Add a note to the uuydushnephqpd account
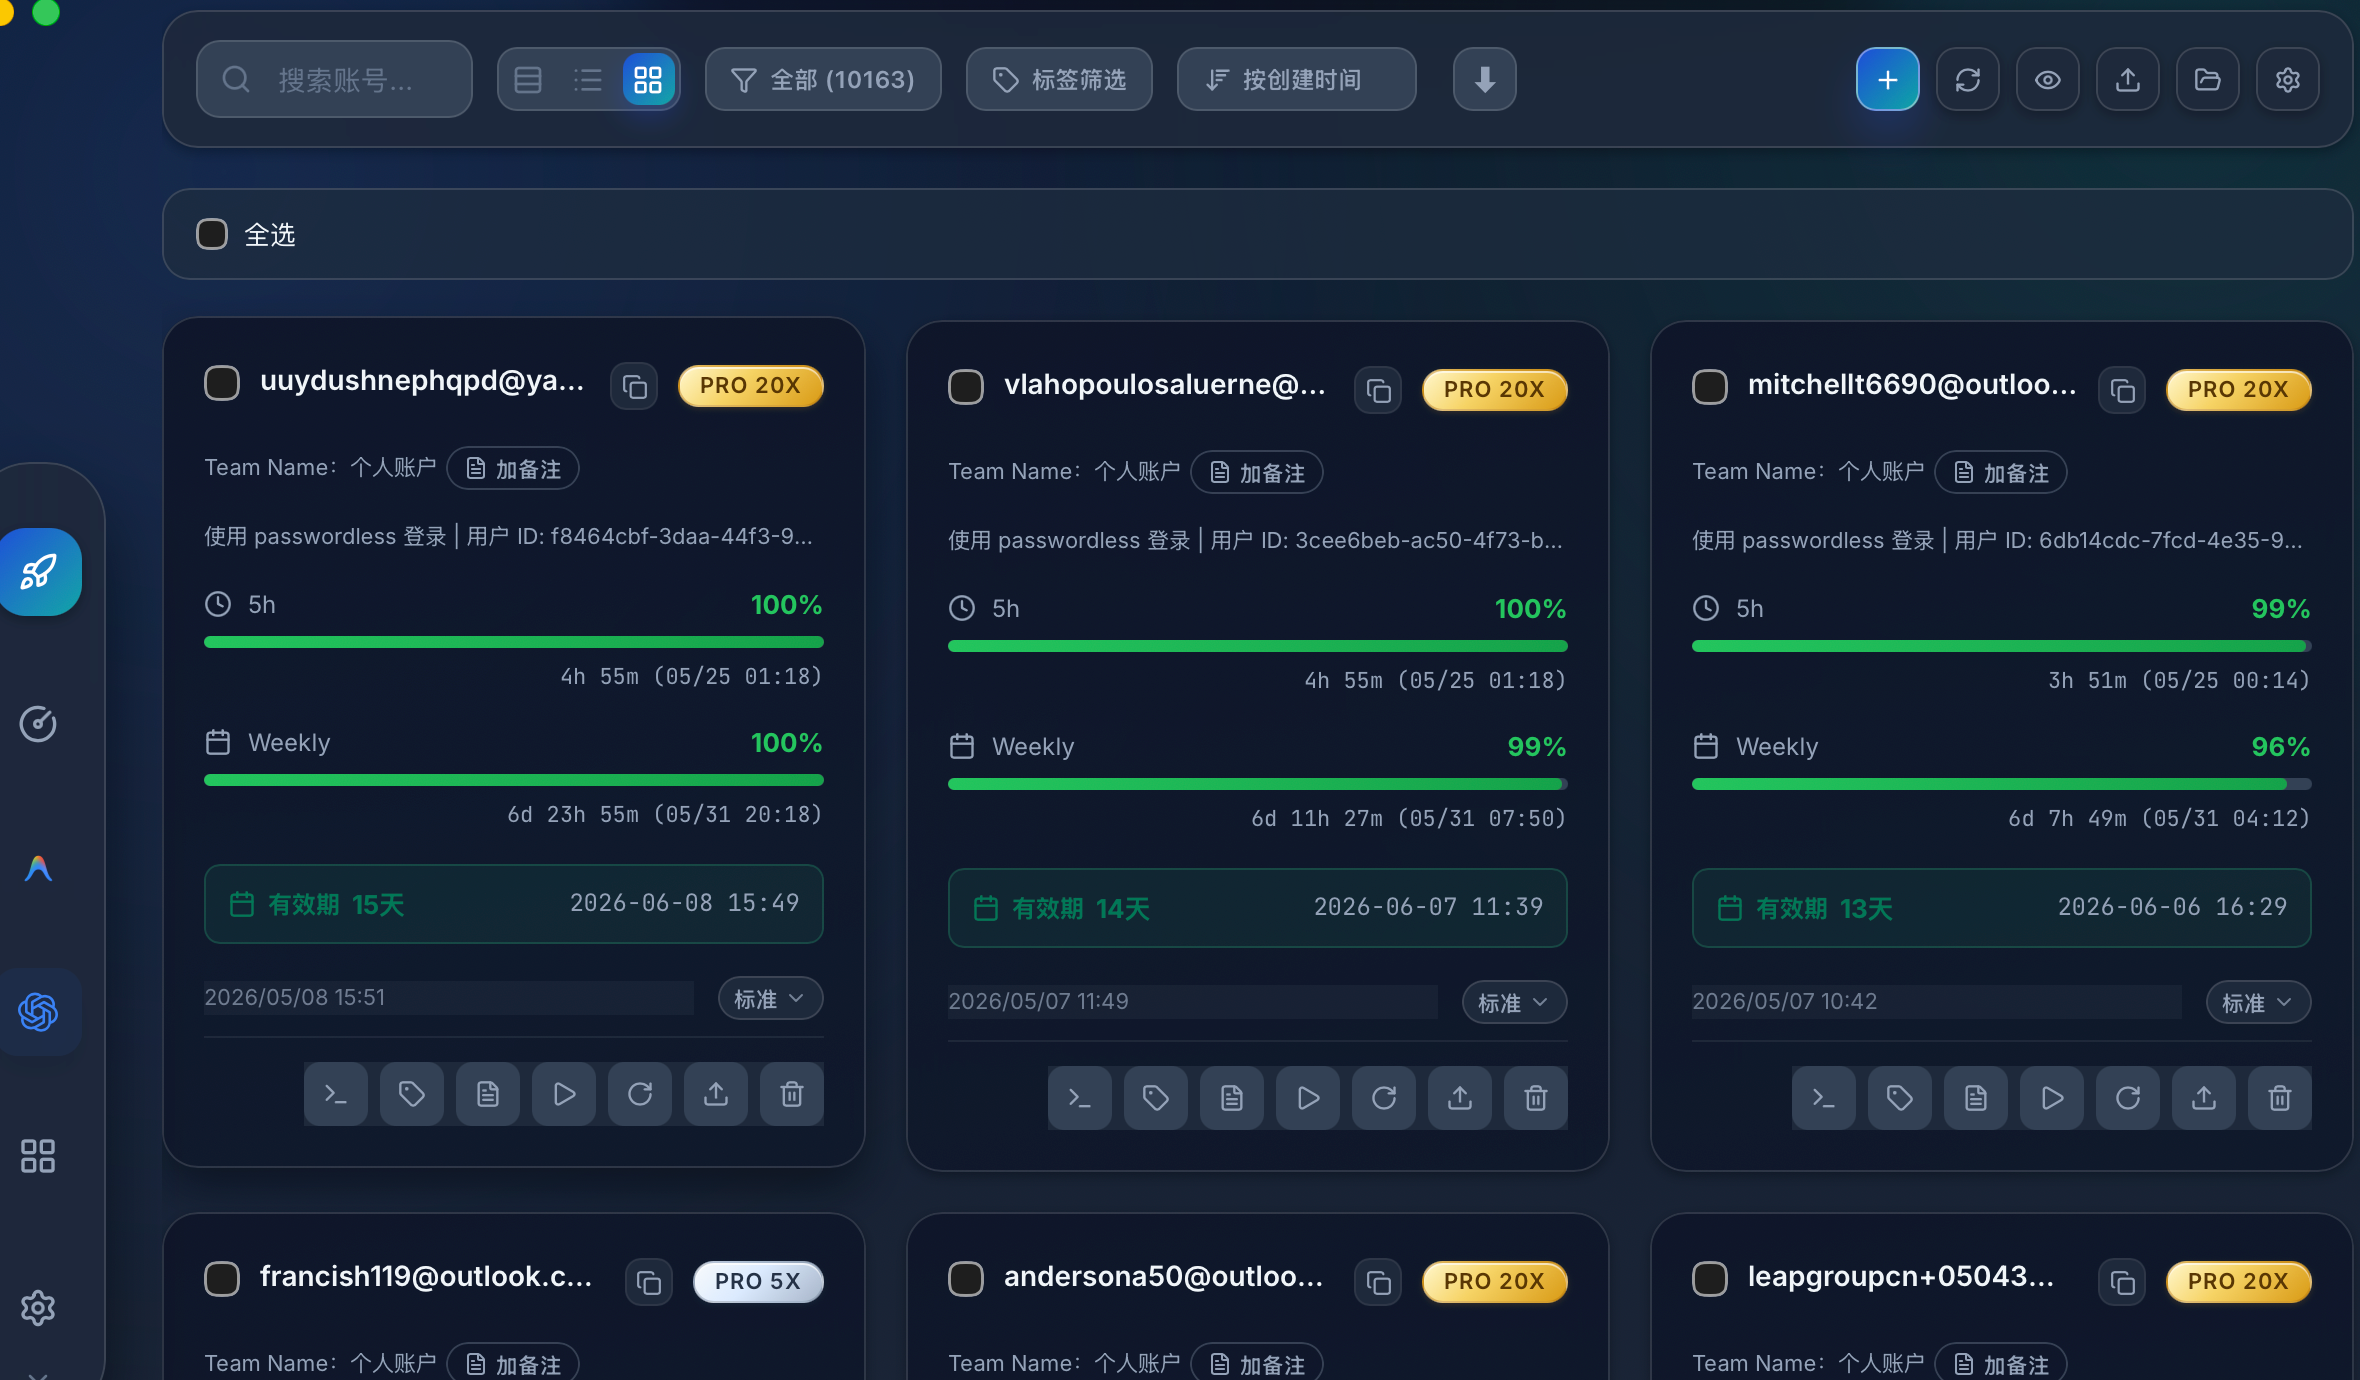The width and height of the screenshot is (2360, 1380). tap(513, 468)
